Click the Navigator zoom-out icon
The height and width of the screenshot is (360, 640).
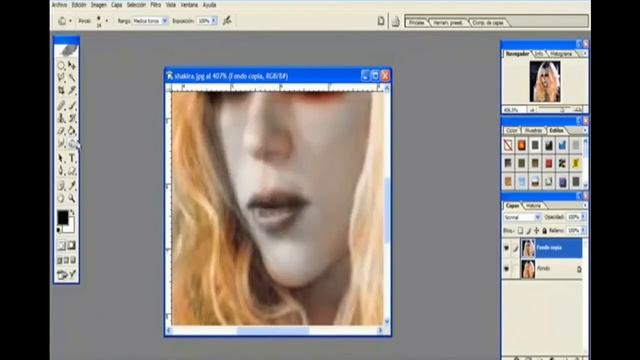tap(532, 110)
